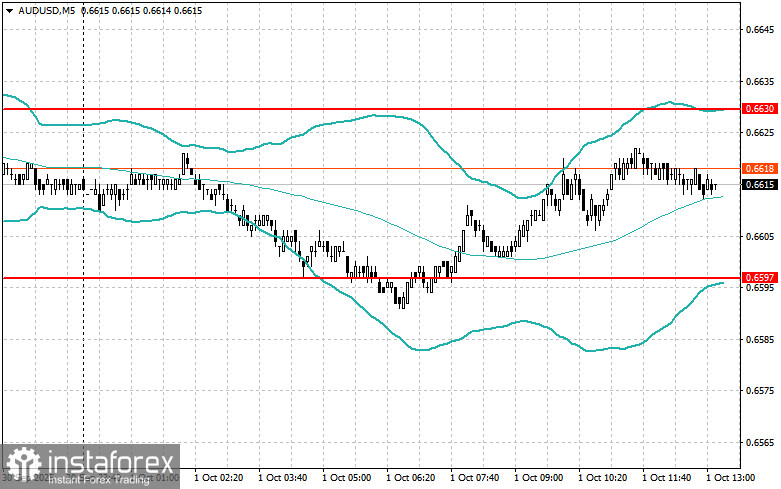
Task: Select the 0.6645 price scale value
Action: (760, 29)
